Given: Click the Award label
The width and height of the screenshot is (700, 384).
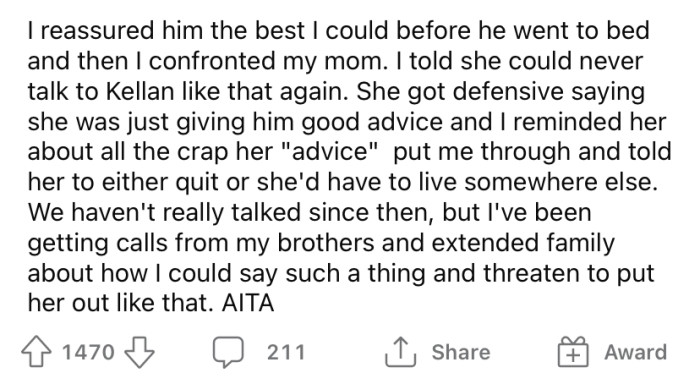Looking at the screenshot, I should 636,352.
